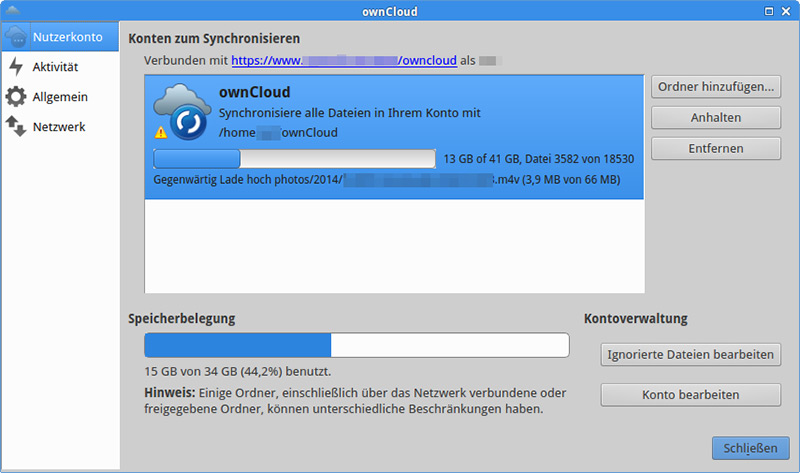Maximize the ownCloud window
This screenshot has height=473, width=800.
point(769,11)
